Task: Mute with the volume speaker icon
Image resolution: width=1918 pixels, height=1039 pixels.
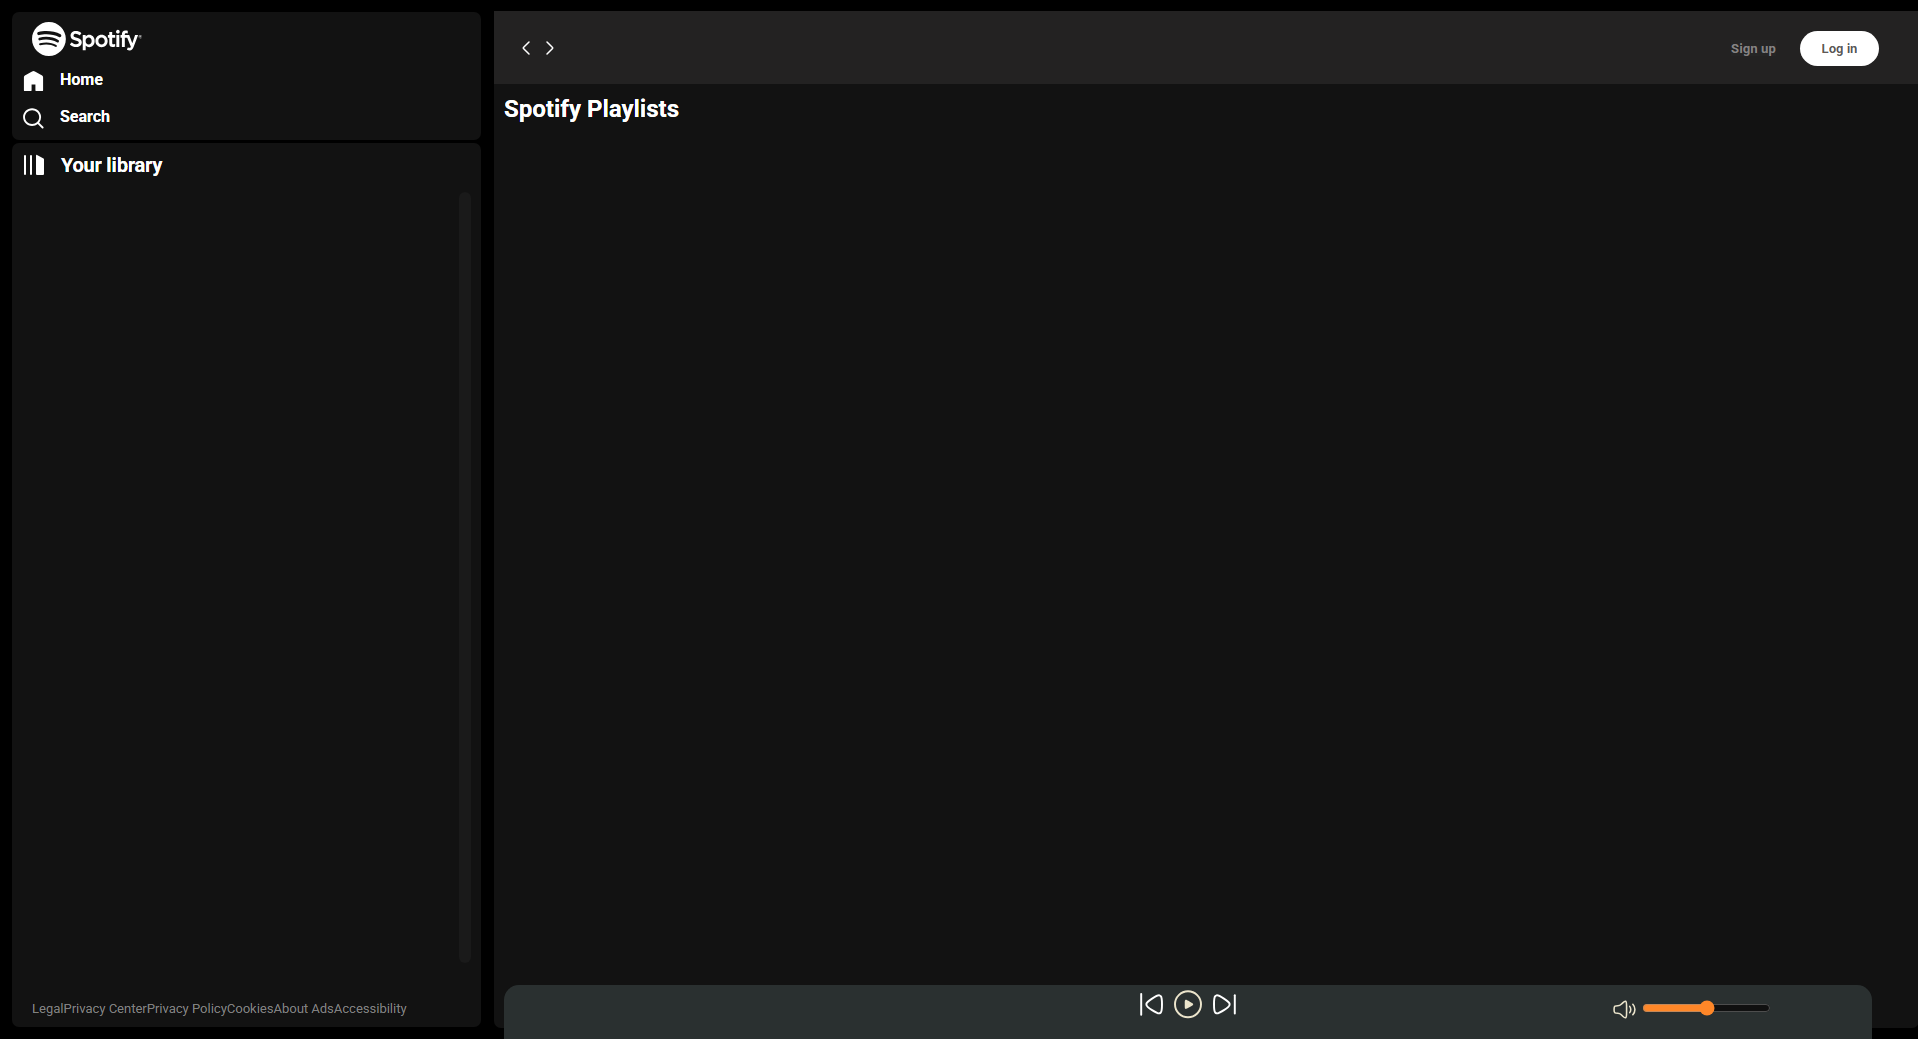Action: click(1624, 1009)
